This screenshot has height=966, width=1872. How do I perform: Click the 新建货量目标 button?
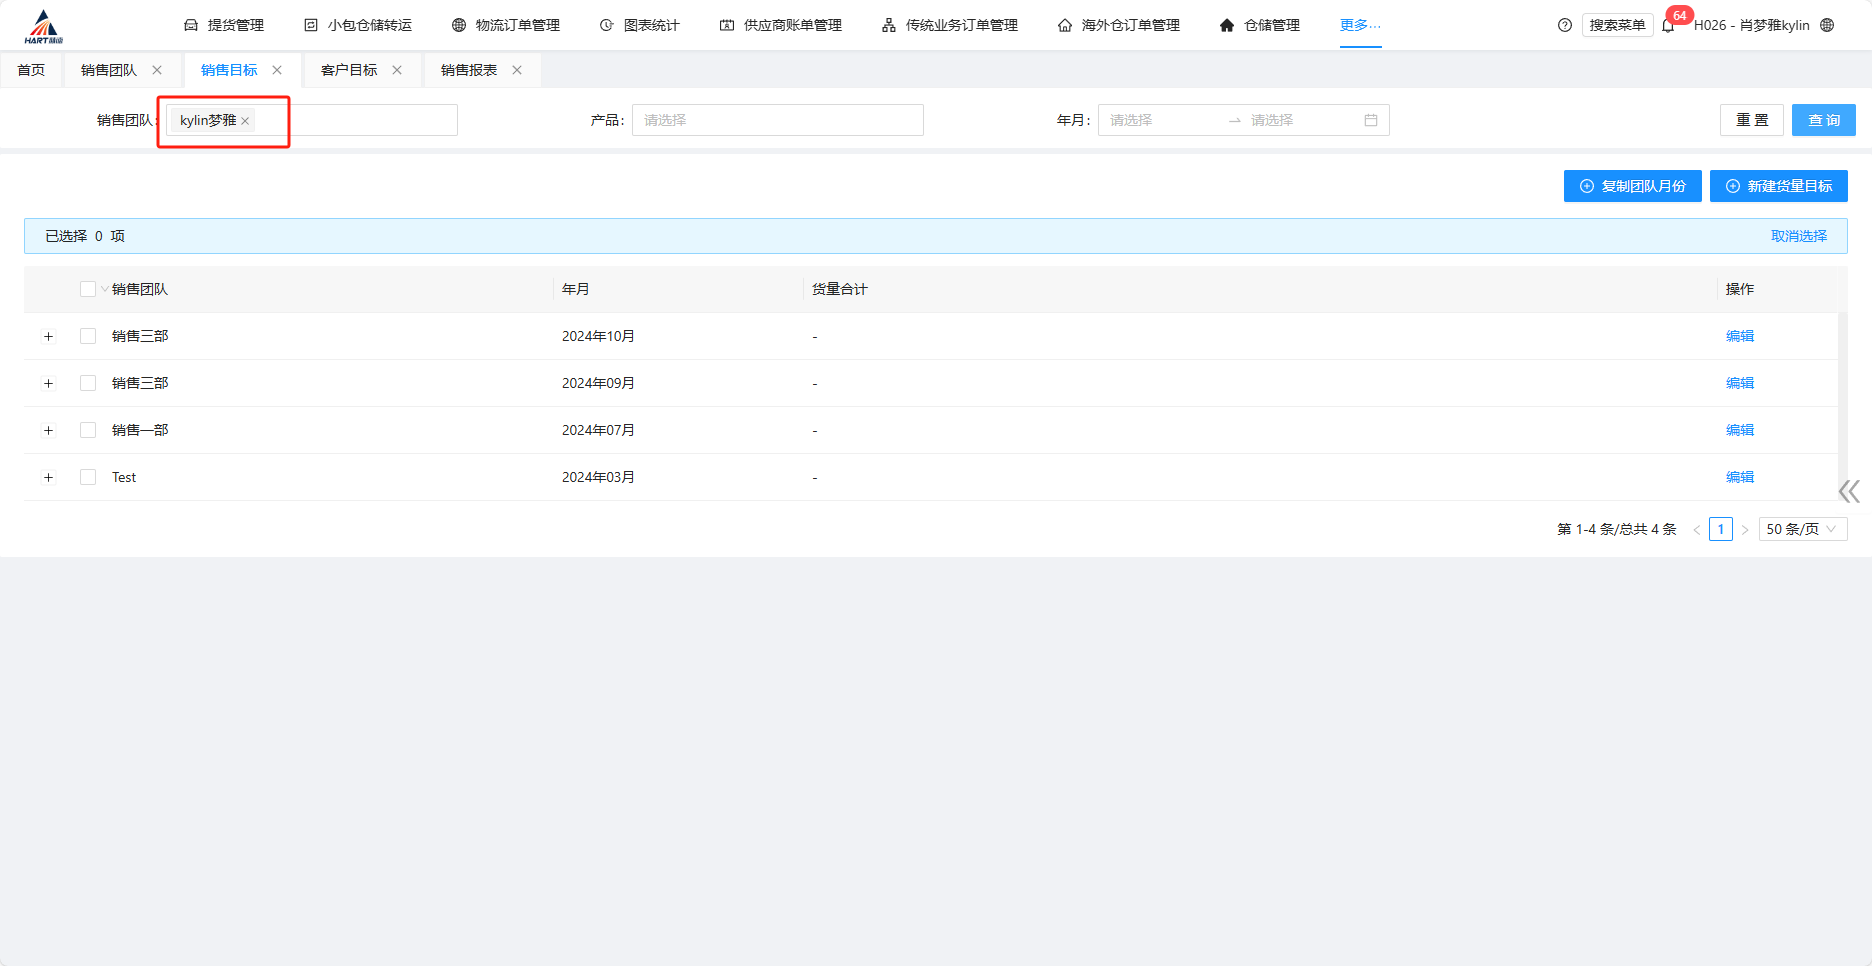(x=1778, y=186)
